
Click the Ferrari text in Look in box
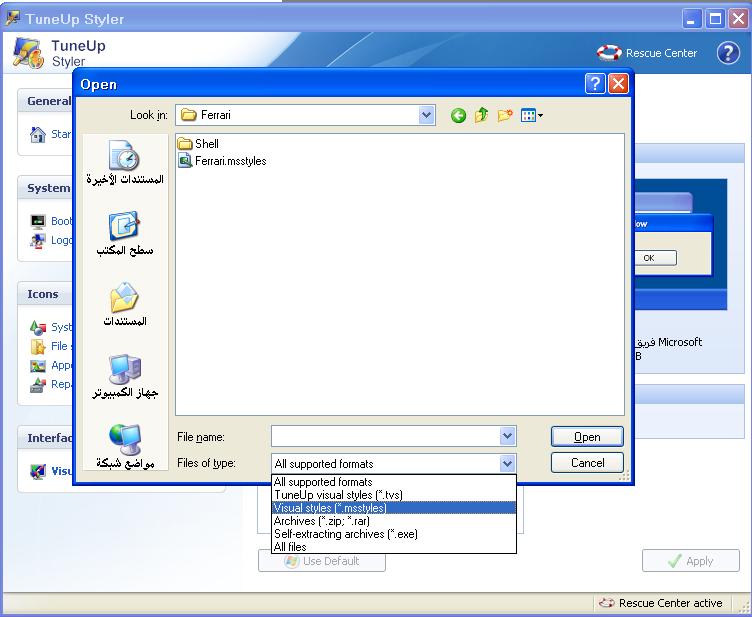coord(215,115)
